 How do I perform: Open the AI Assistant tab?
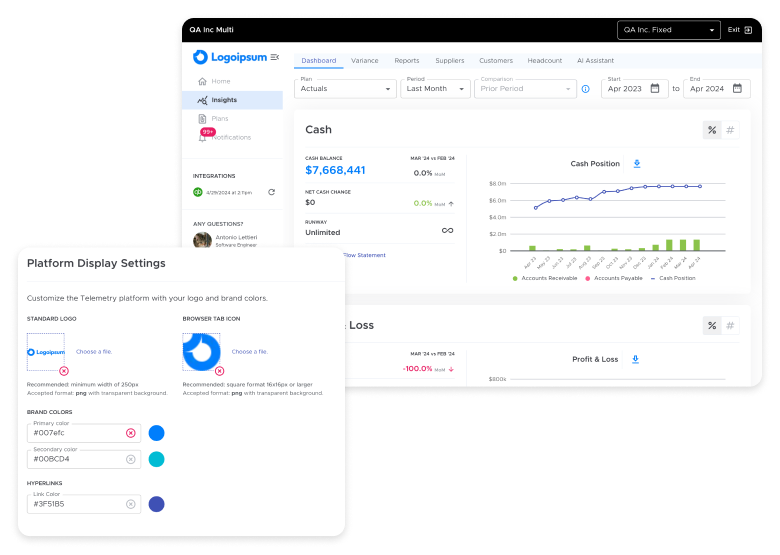pyautogui.click(x=595, y=61)
